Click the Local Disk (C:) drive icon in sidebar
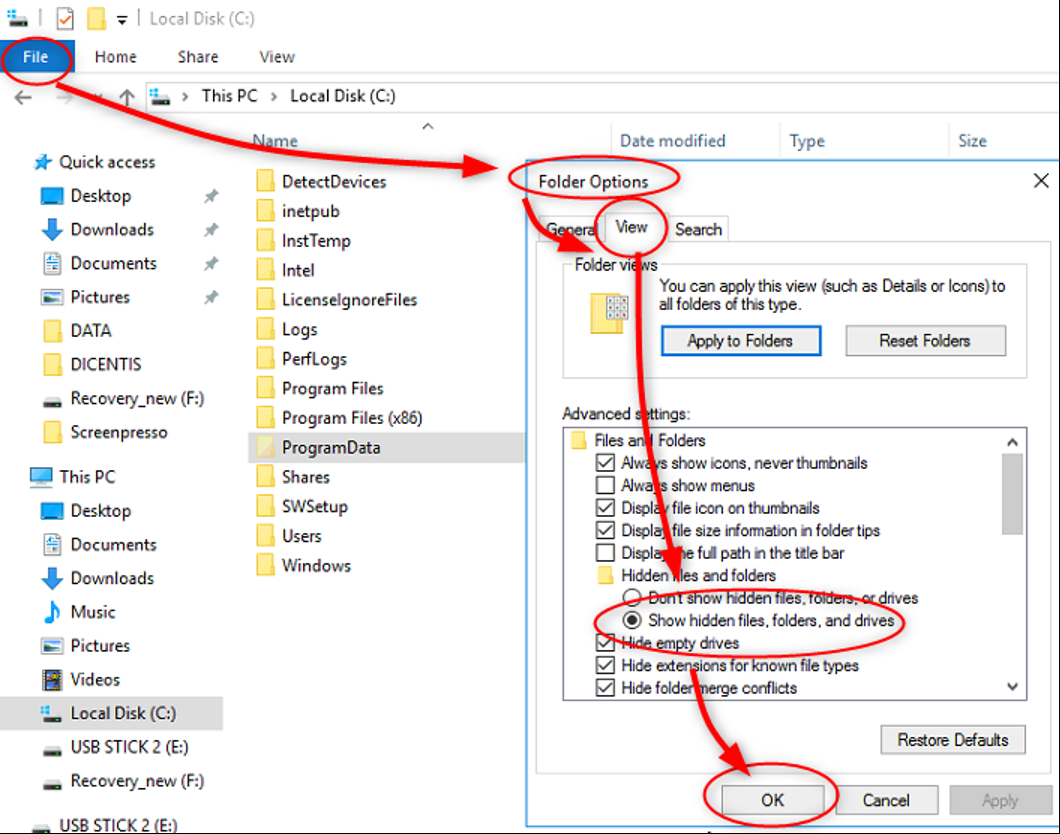This screenshot has width=1060, height=834. pyautogui.click(x=52, y=714)
